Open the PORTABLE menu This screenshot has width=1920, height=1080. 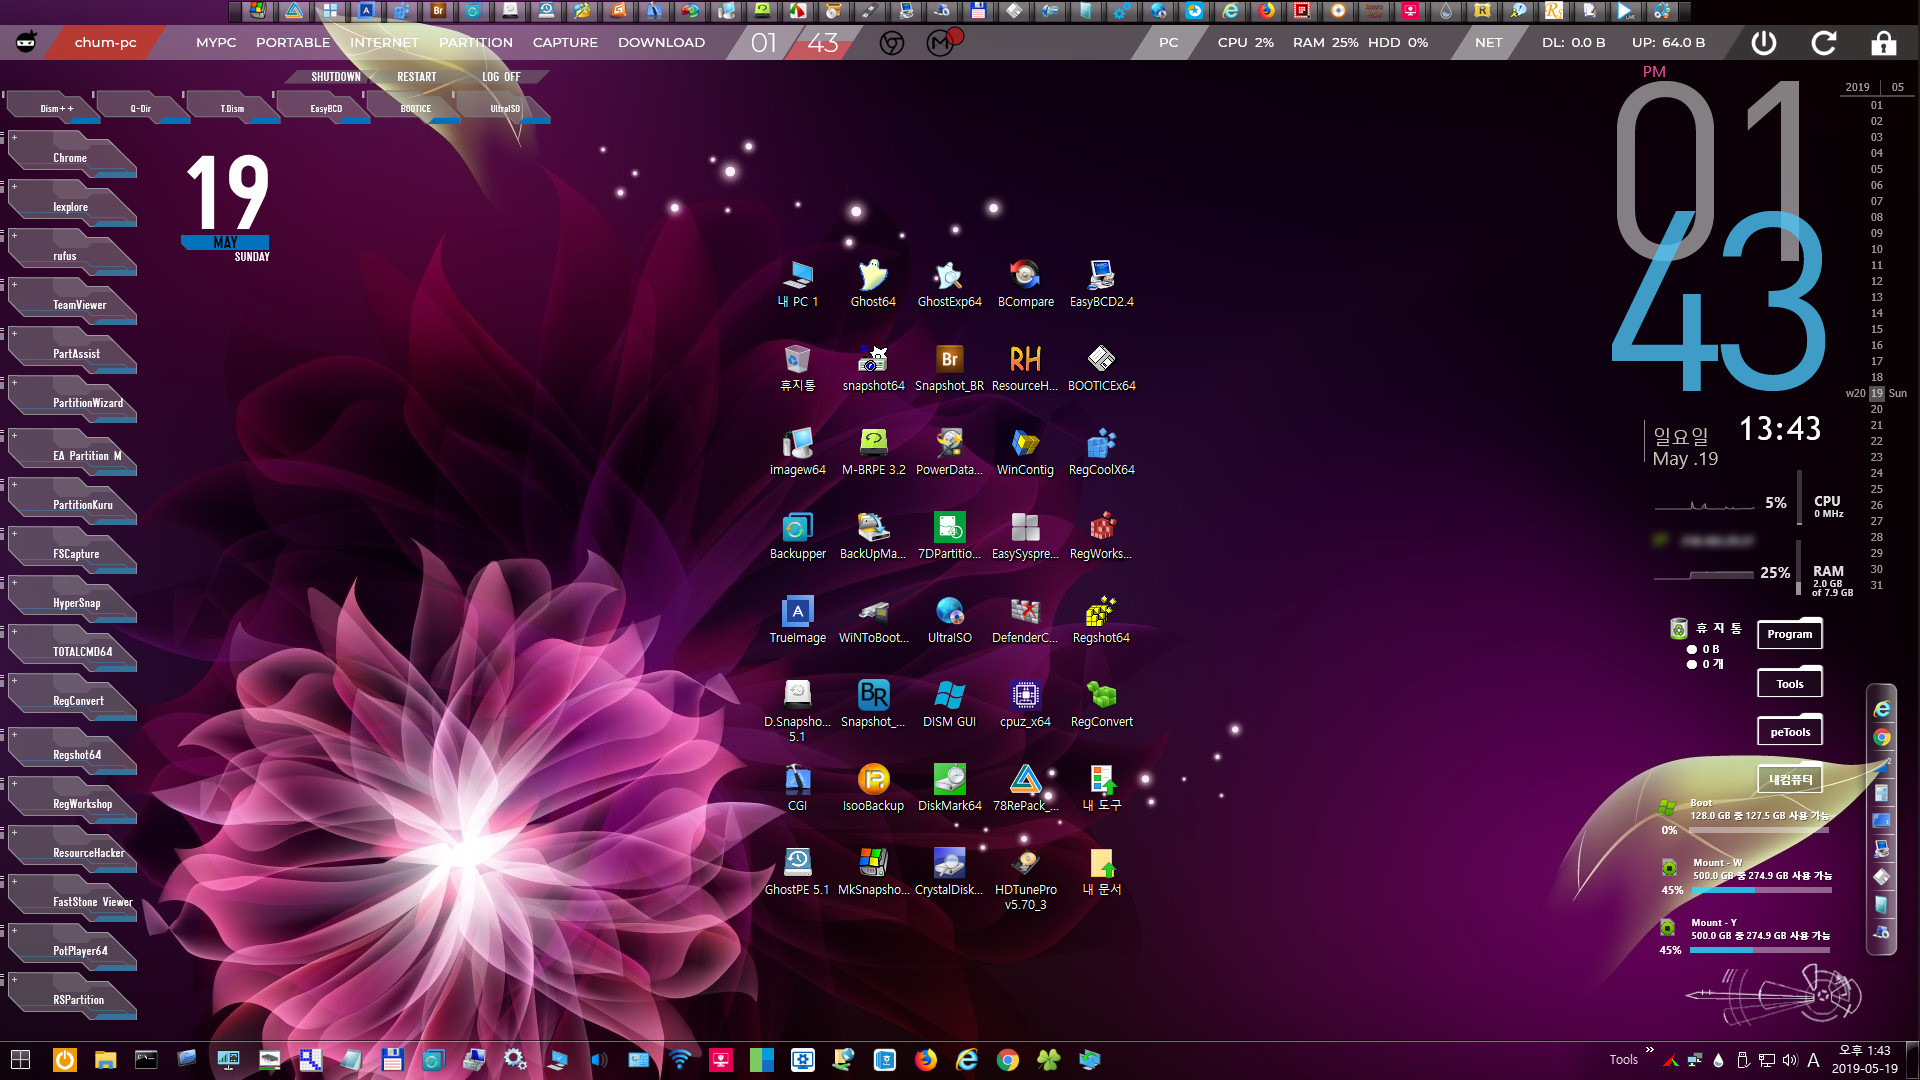click(x=293, y=43)
